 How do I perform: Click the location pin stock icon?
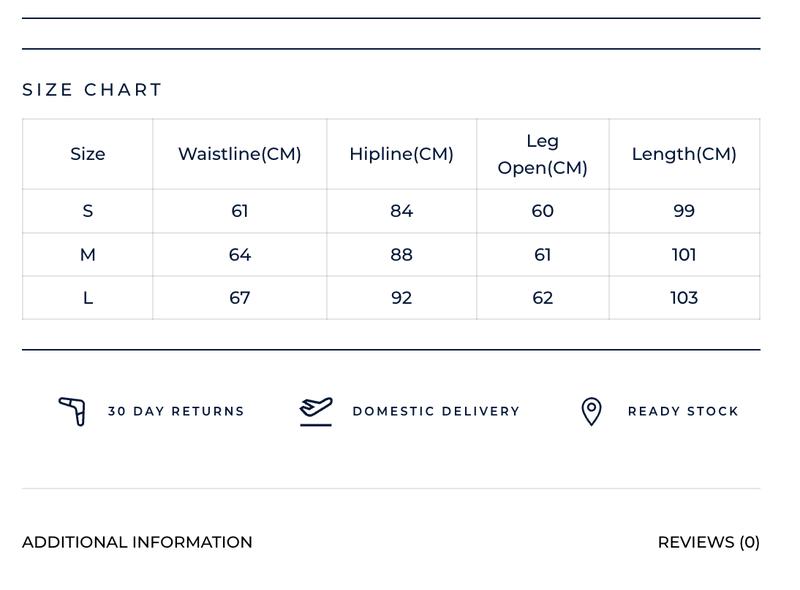591,411
